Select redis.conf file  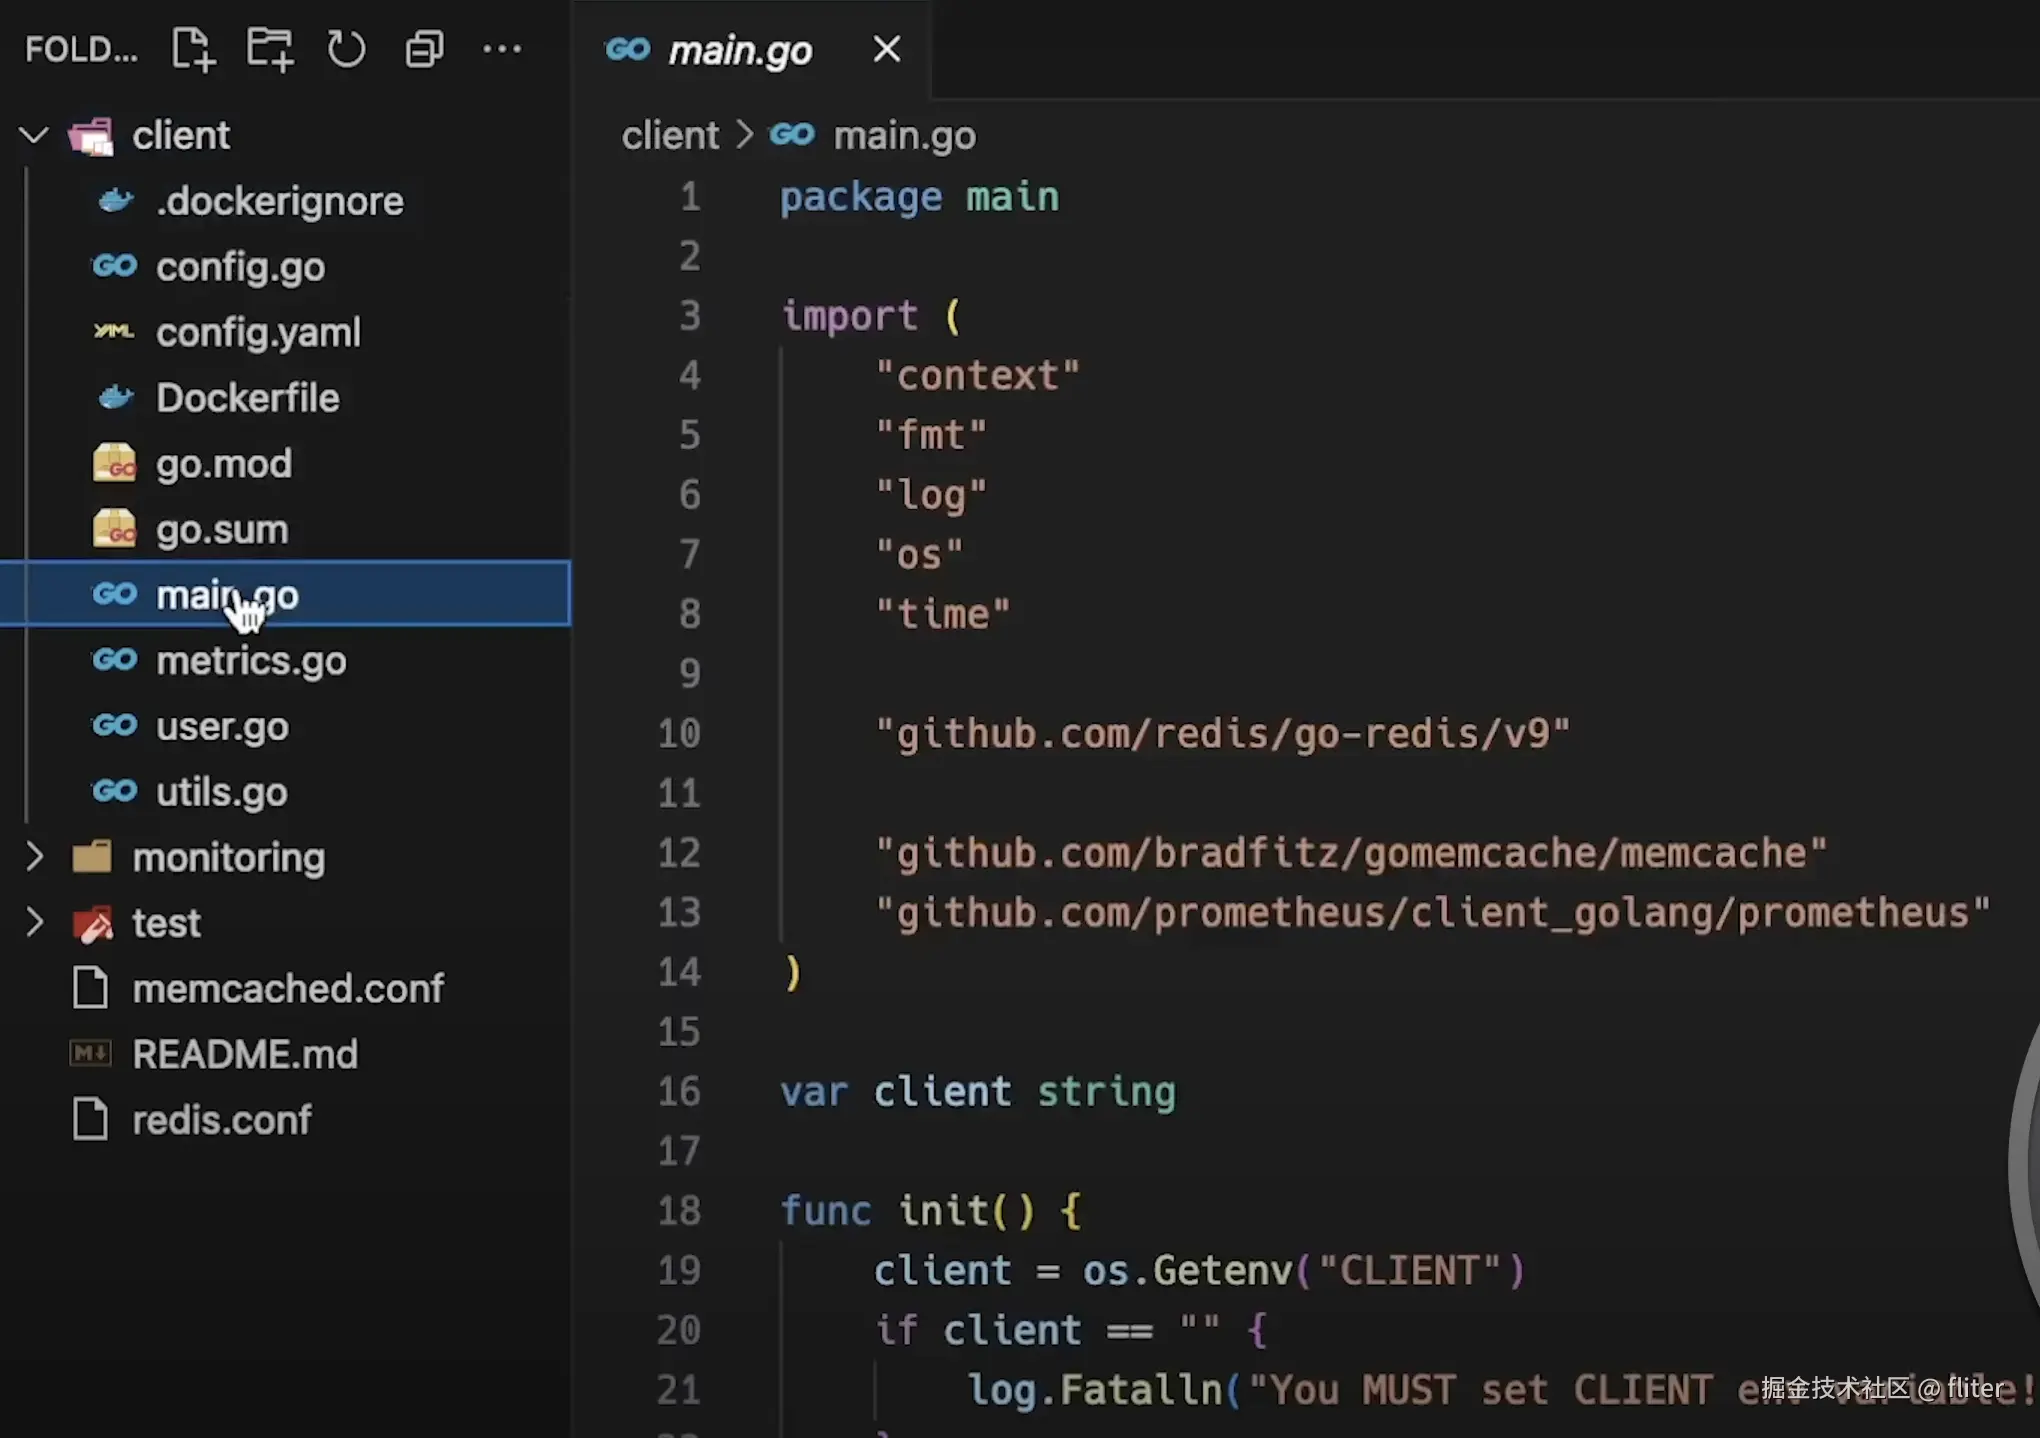click(x=221, y=1120)
